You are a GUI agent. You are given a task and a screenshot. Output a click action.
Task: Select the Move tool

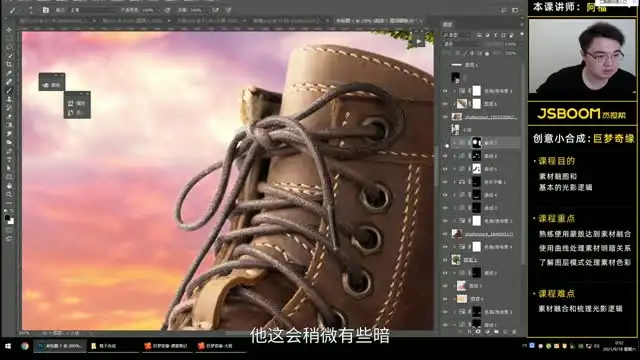(9, 30)
